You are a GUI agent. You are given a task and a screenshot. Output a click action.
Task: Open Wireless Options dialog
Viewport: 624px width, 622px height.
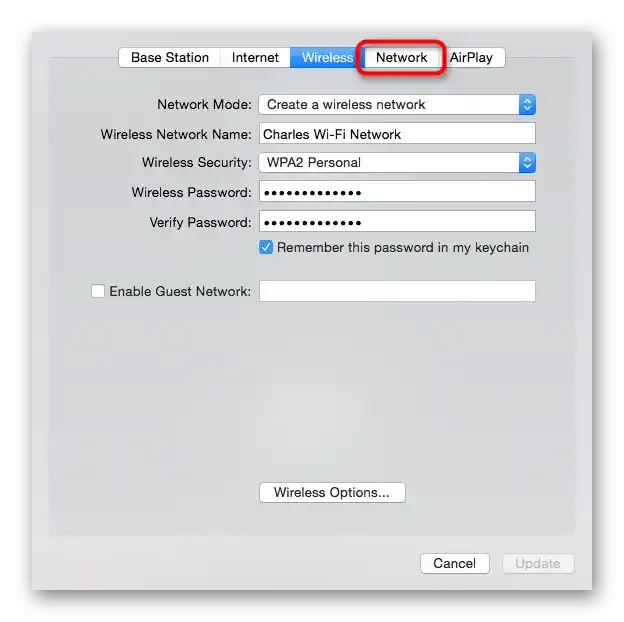(x=332, y=493)
